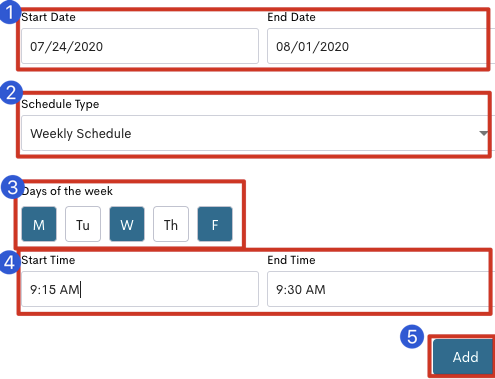Click the Start Date field showing 07/24/2020
Viewport: 495px width, 379px height.
pyautogui.click(x=140, y=46)
